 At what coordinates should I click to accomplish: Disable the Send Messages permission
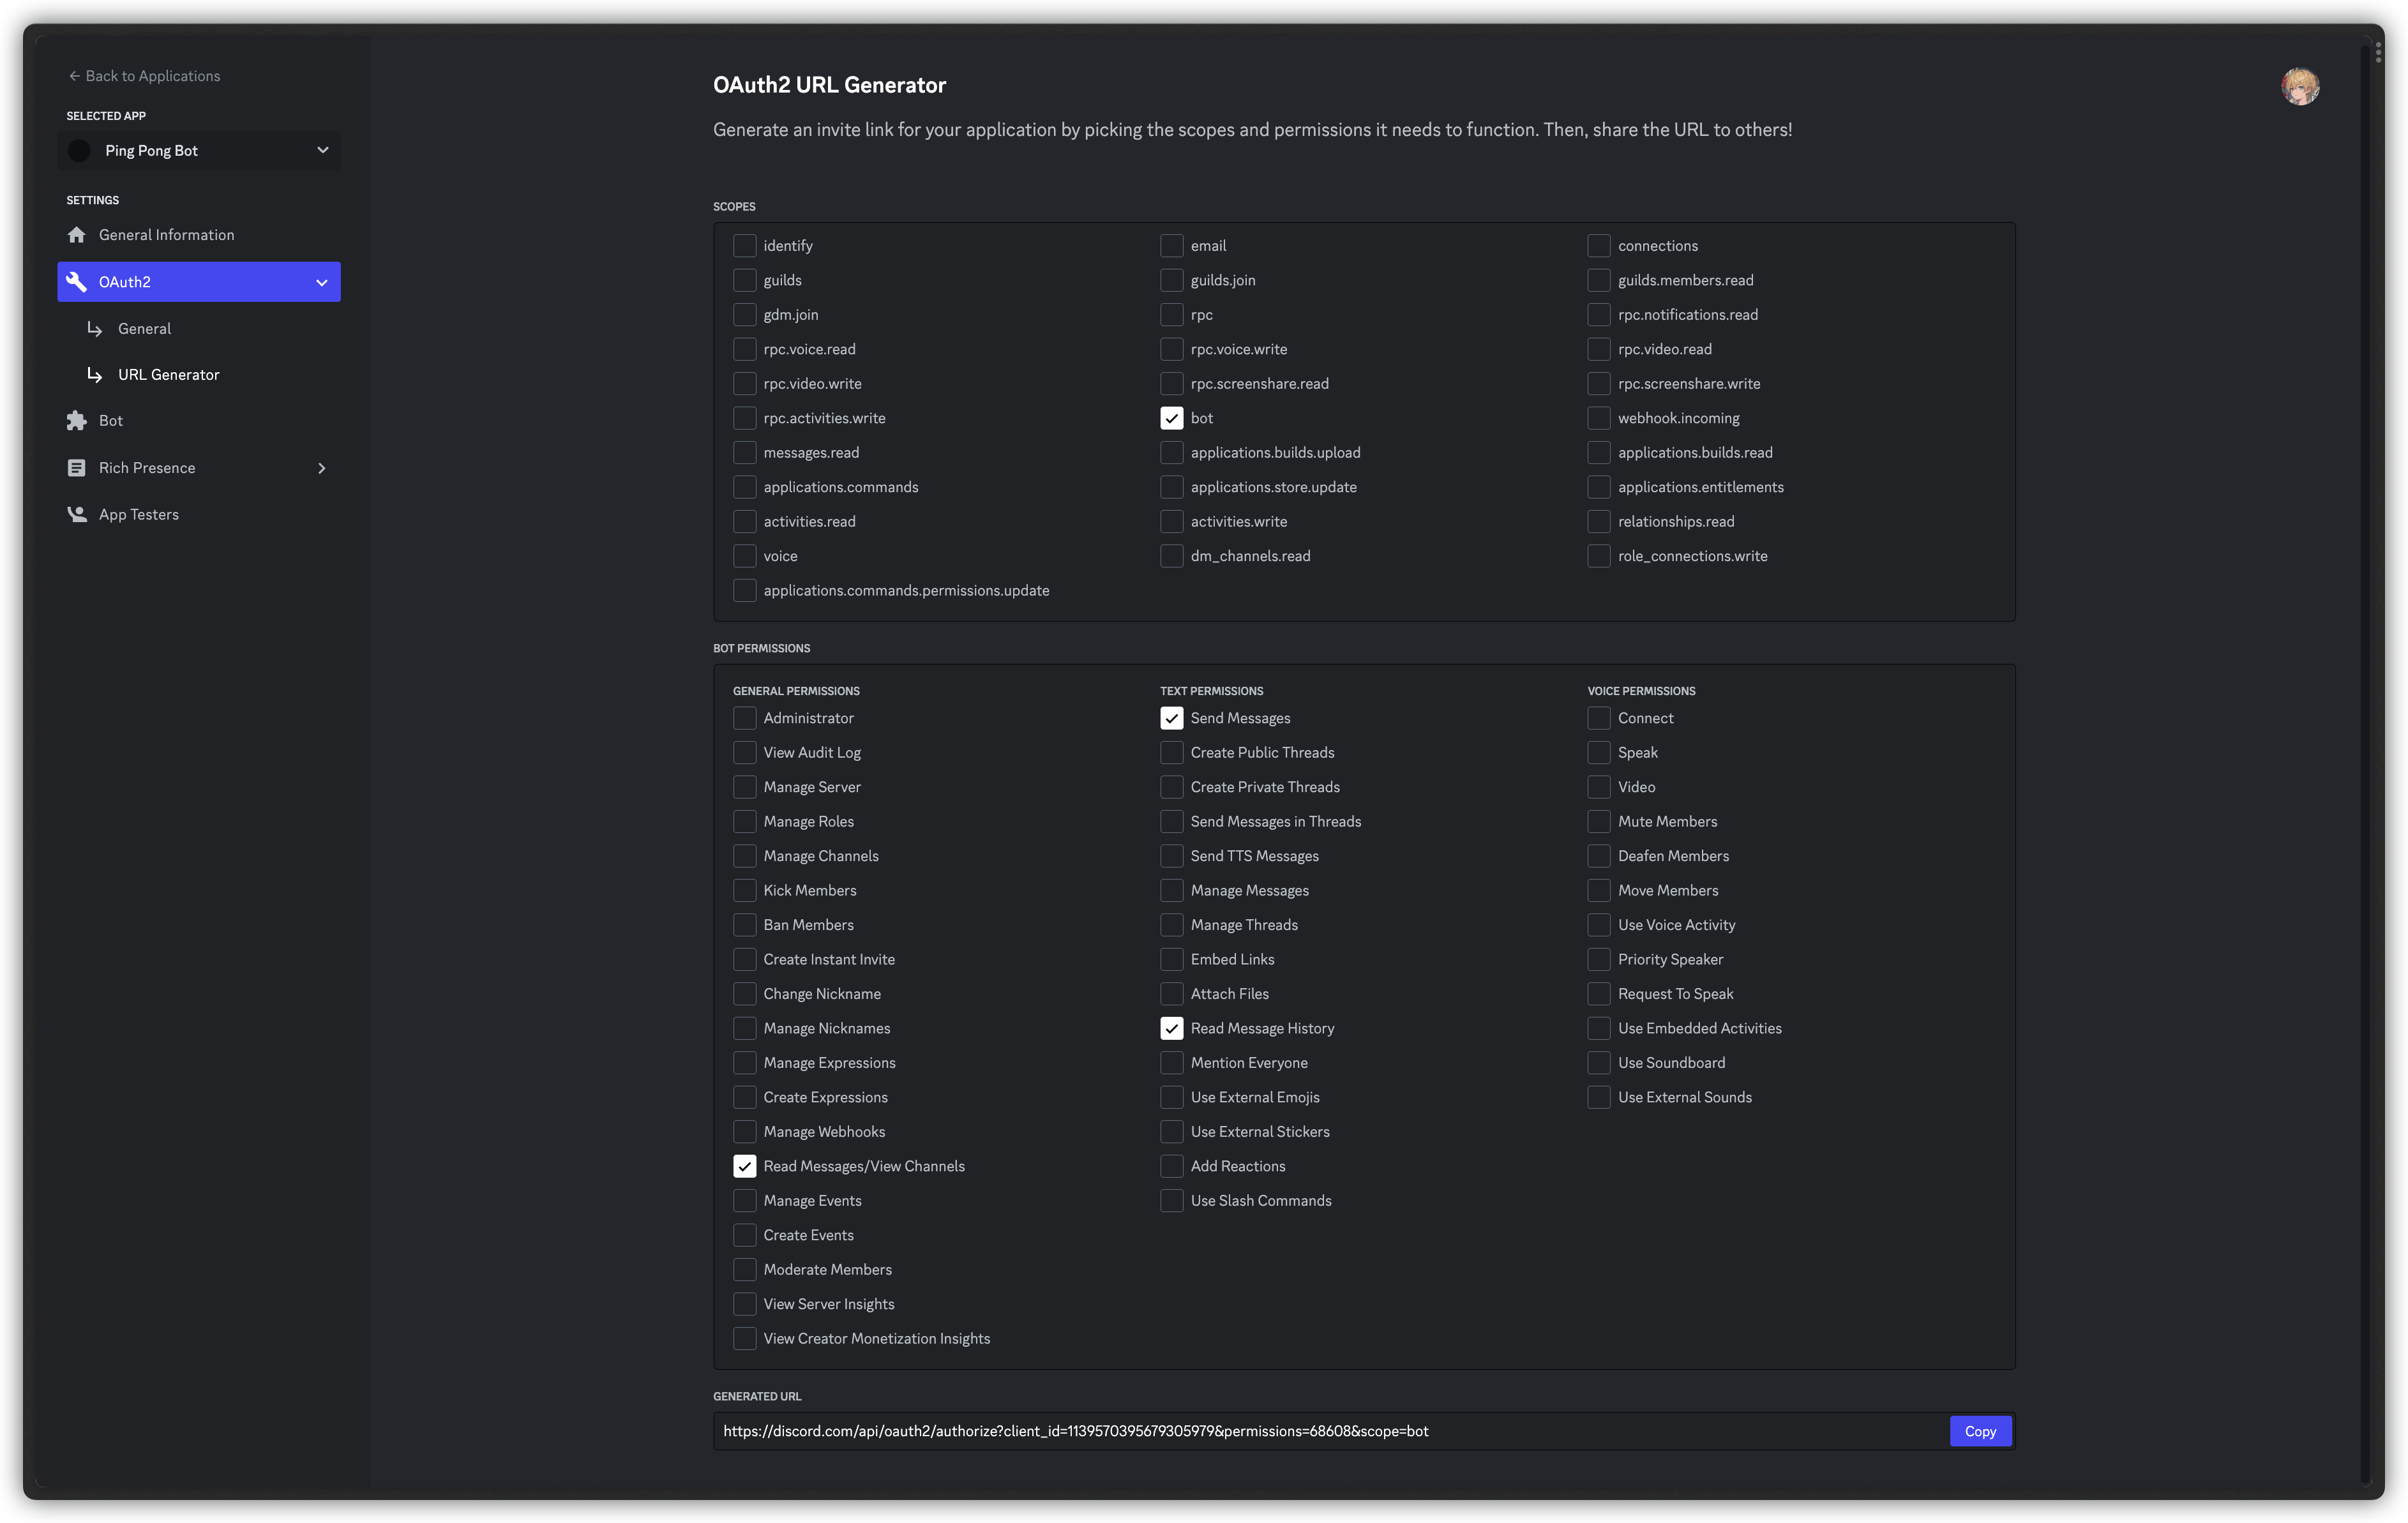1171,718
